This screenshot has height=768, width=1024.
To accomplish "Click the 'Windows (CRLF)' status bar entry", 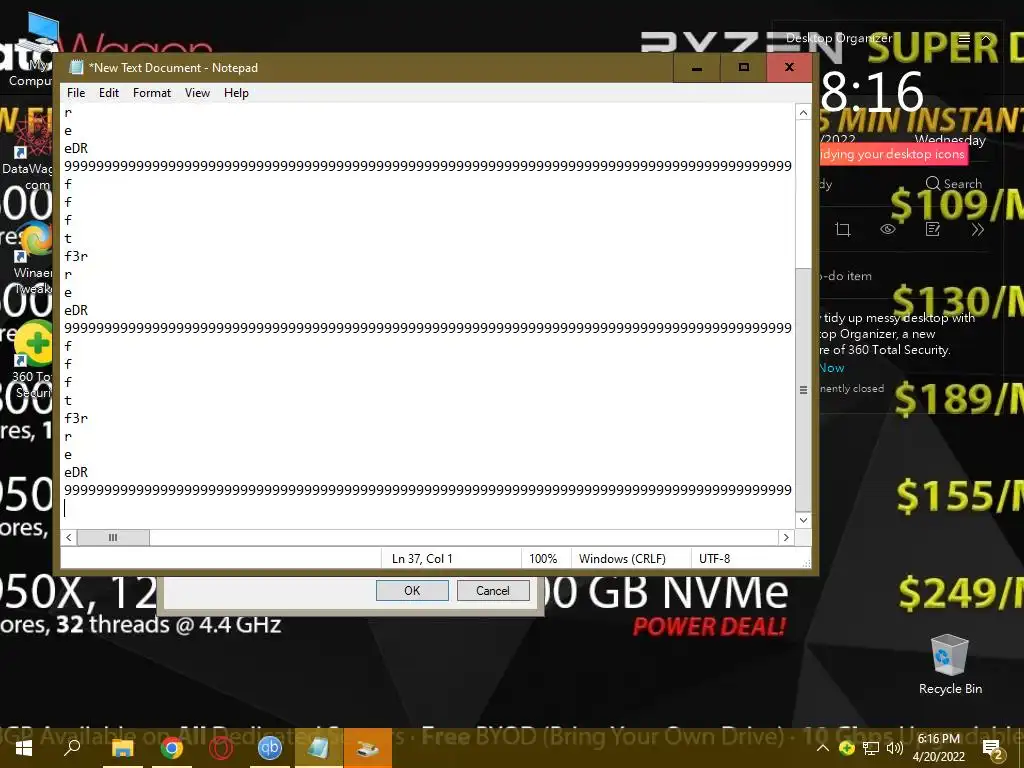I will point(622,558).
